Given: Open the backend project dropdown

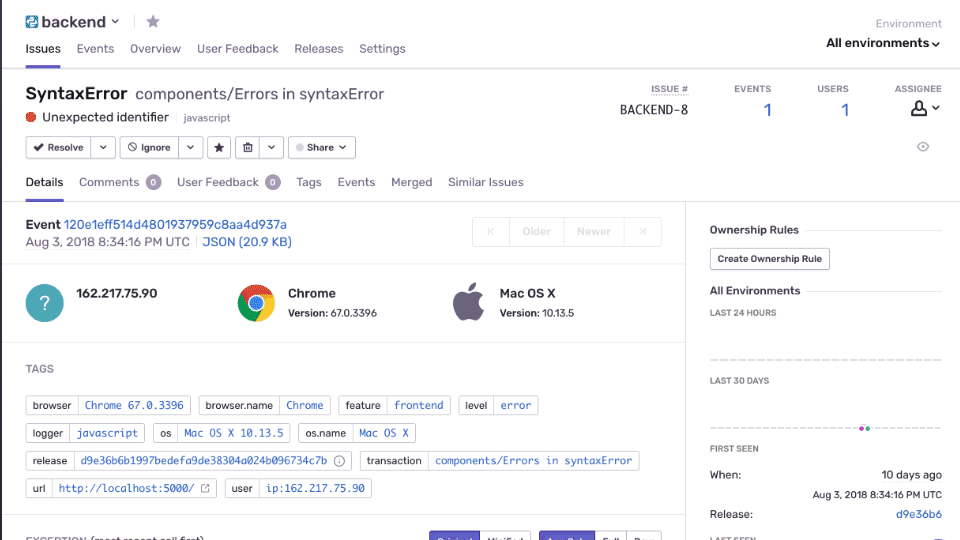Looking at the screenshot, I should pyautogui.click(x=115, y=21).
